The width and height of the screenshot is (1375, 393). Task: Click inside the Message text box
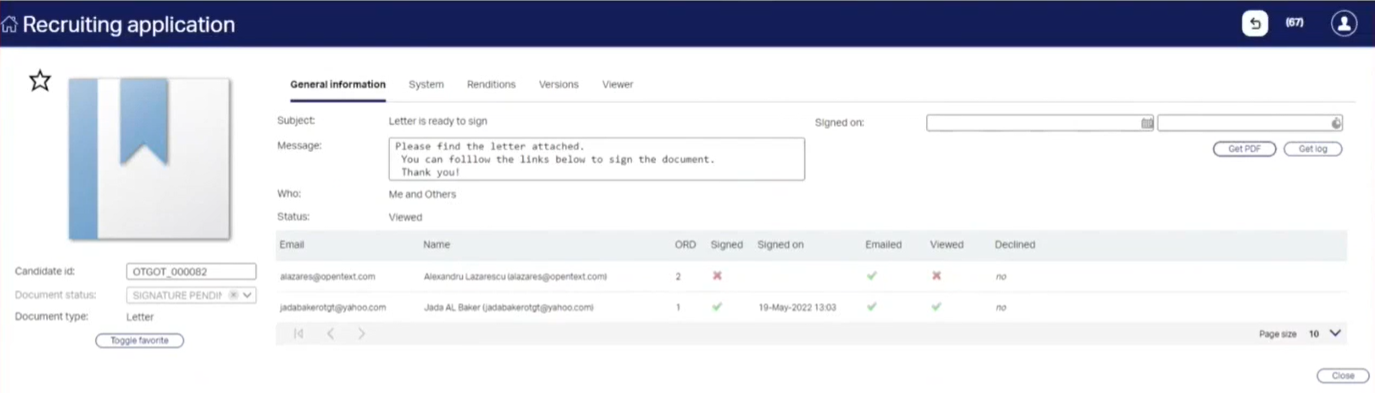(596, 159)
